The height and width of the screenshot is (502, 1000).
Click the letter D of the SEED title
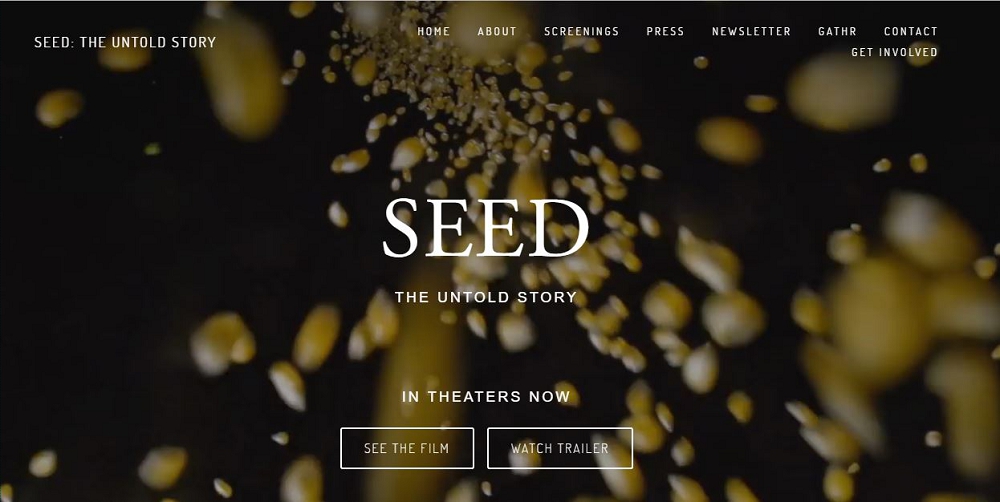pyautogui.click(x=559, y=228)
